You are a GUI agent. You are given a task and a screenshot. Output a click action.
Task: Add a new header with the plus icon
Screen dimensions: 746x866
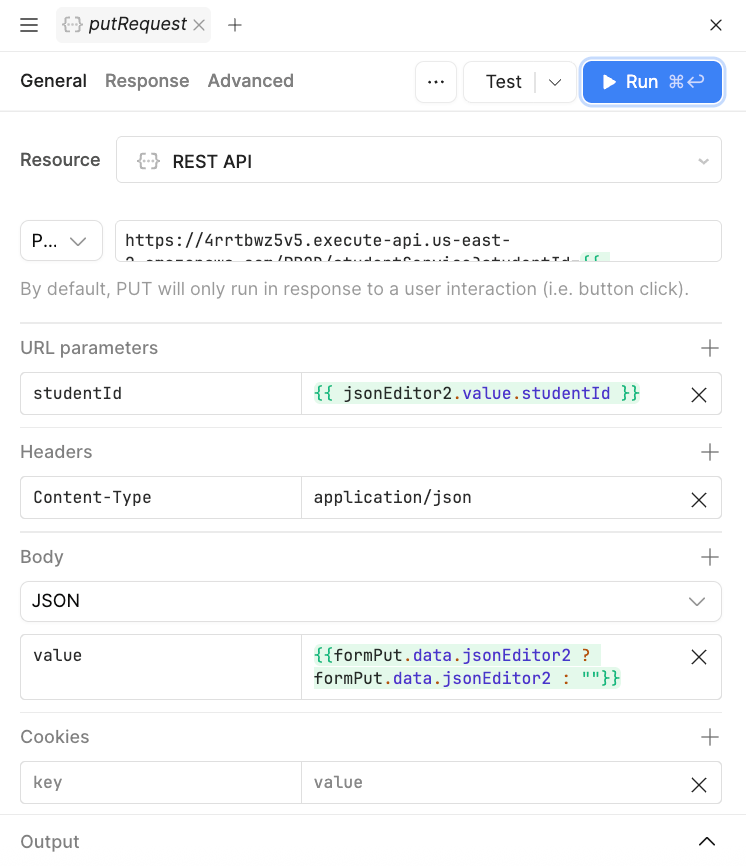coord(709,452)
